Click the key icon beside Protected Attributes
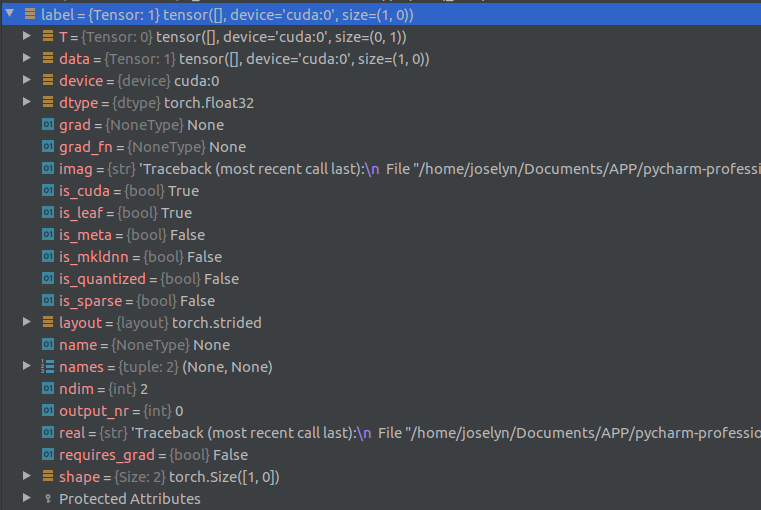 48,498
